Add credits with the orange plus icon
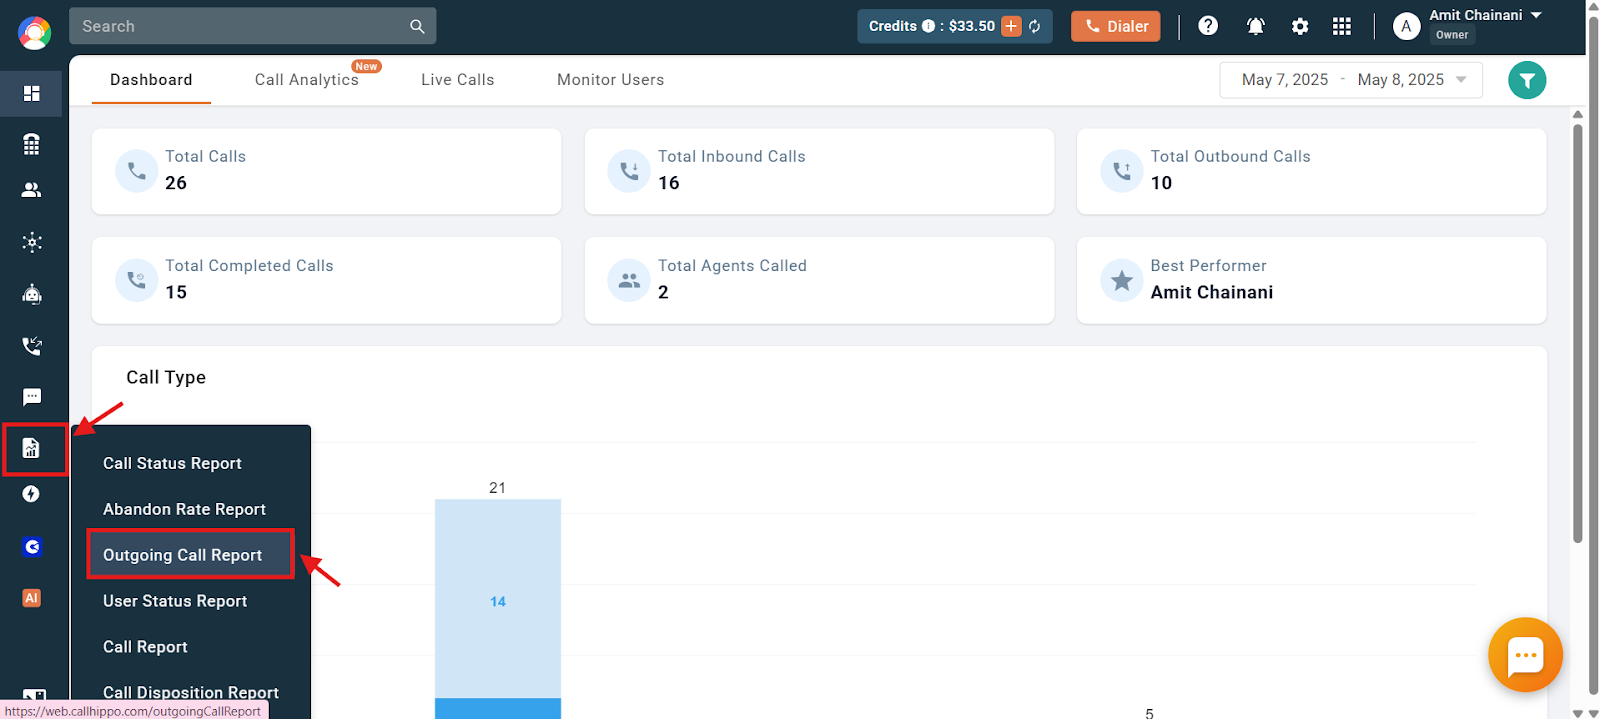Viewport: 1600px width, 719px height. (x=1011, y=26)
